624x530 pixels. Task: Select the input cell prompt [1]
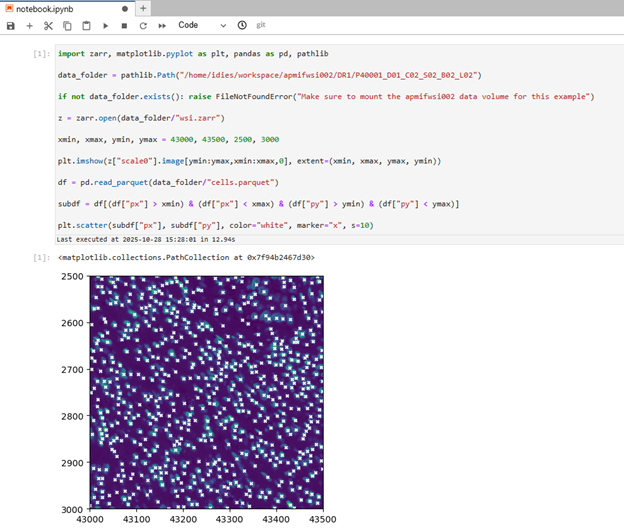[41, 53]
